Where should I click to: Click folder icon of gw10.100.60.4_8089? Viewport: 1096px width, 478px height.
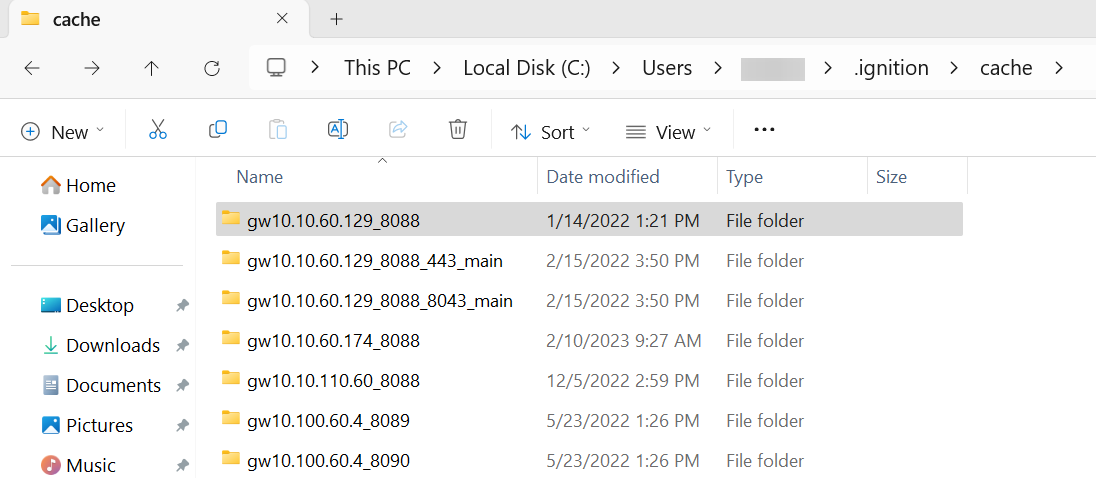tap(231, 418)
